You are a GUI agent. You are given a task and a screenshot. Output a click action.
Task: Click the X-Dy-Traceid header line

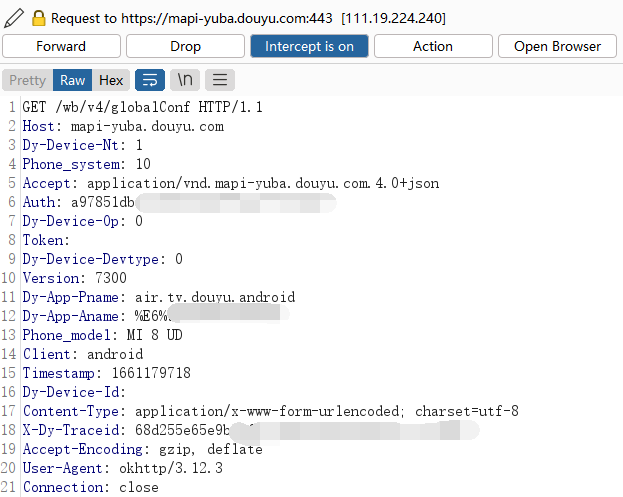pyautogui.click(x=251, y=430)
